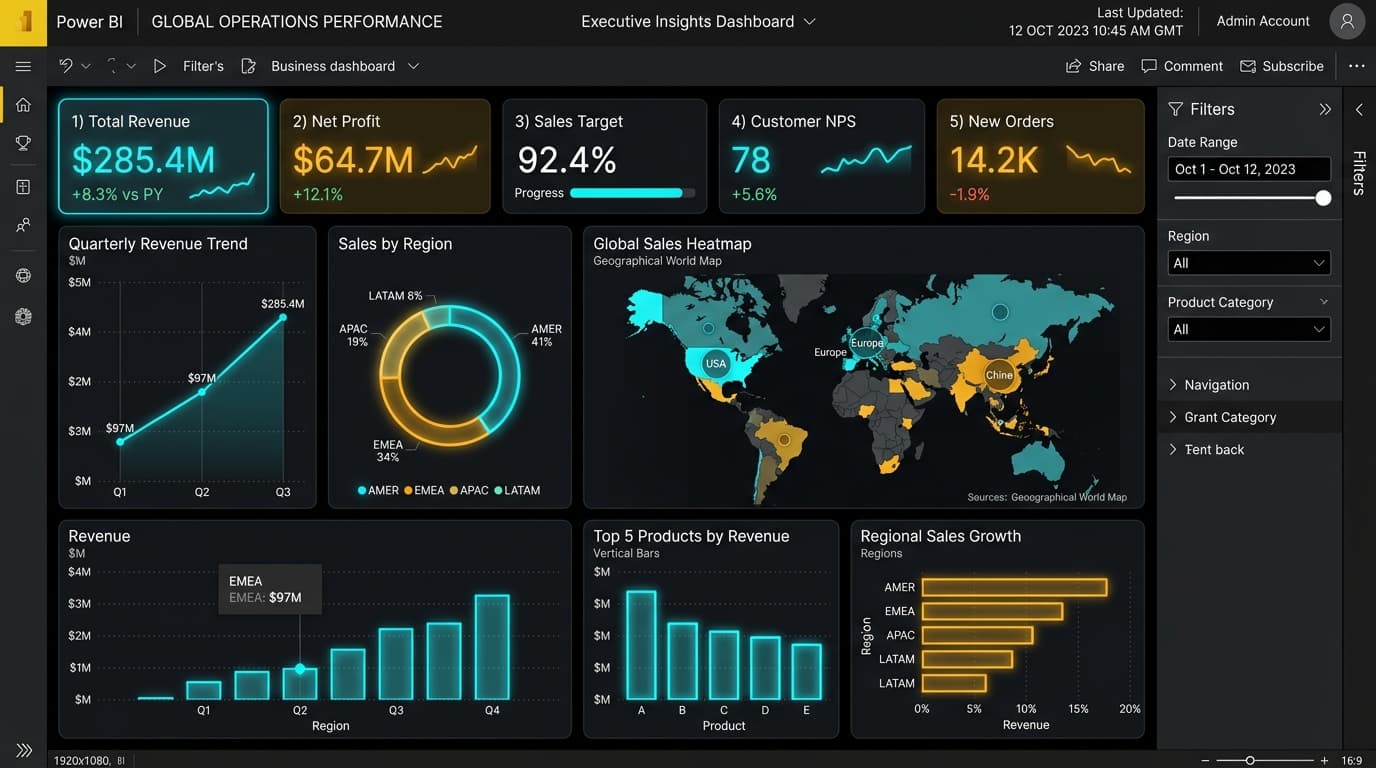The width and height of the screenshot is (1376, 768).
Task: Open the hamburger navigation menu
Action: point(23,66)
